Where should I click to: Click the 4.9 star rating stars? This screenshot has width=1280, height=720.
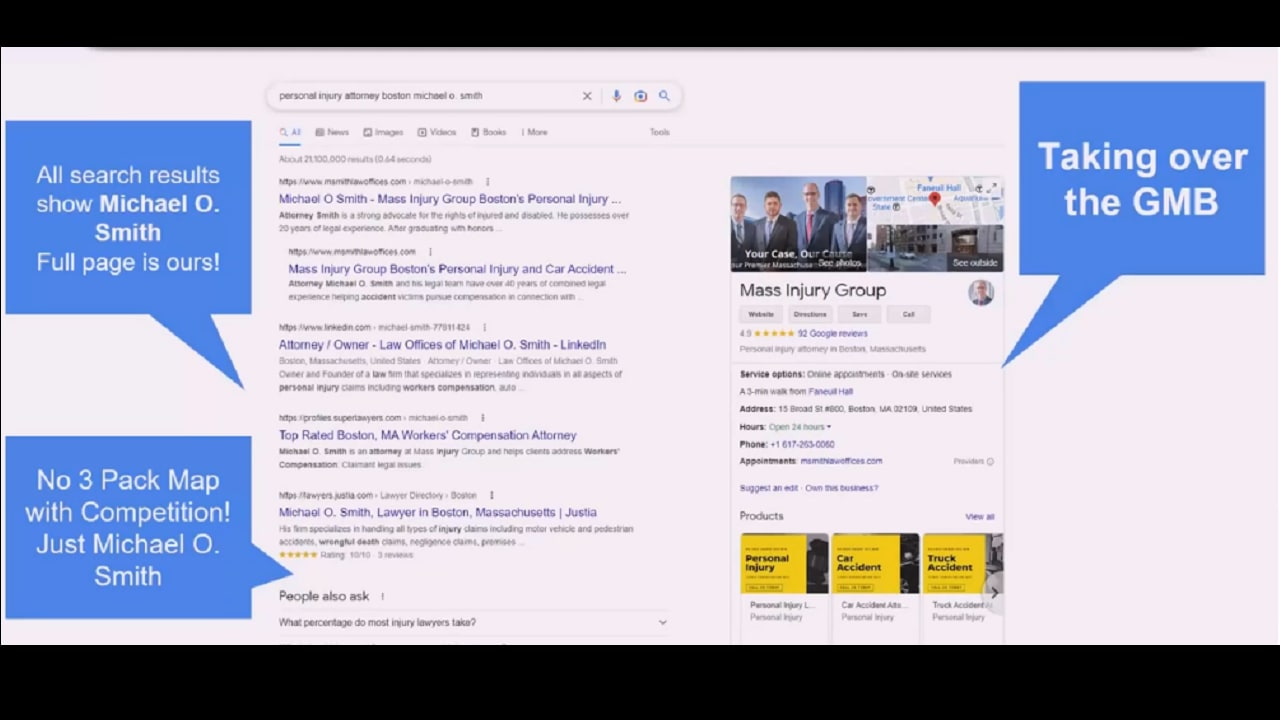click(x=772, y=333)
